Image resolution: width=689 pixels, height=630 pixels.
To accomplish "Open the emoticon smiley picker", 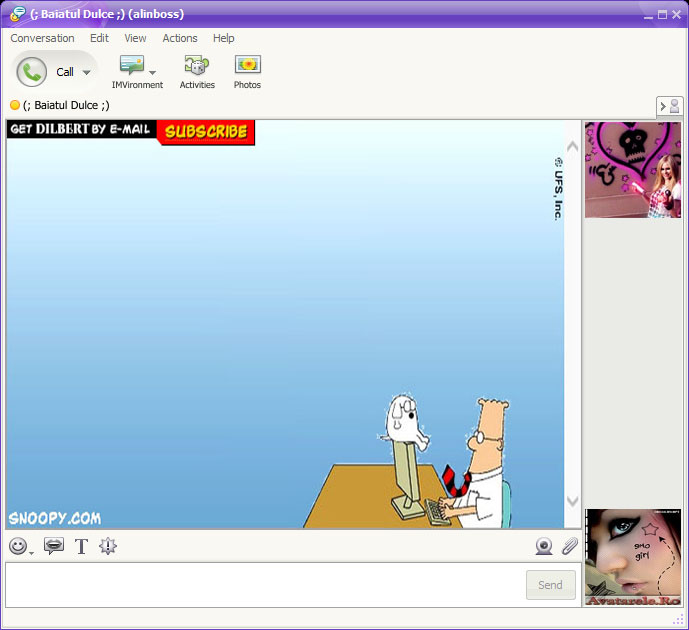I will (18, 547).
